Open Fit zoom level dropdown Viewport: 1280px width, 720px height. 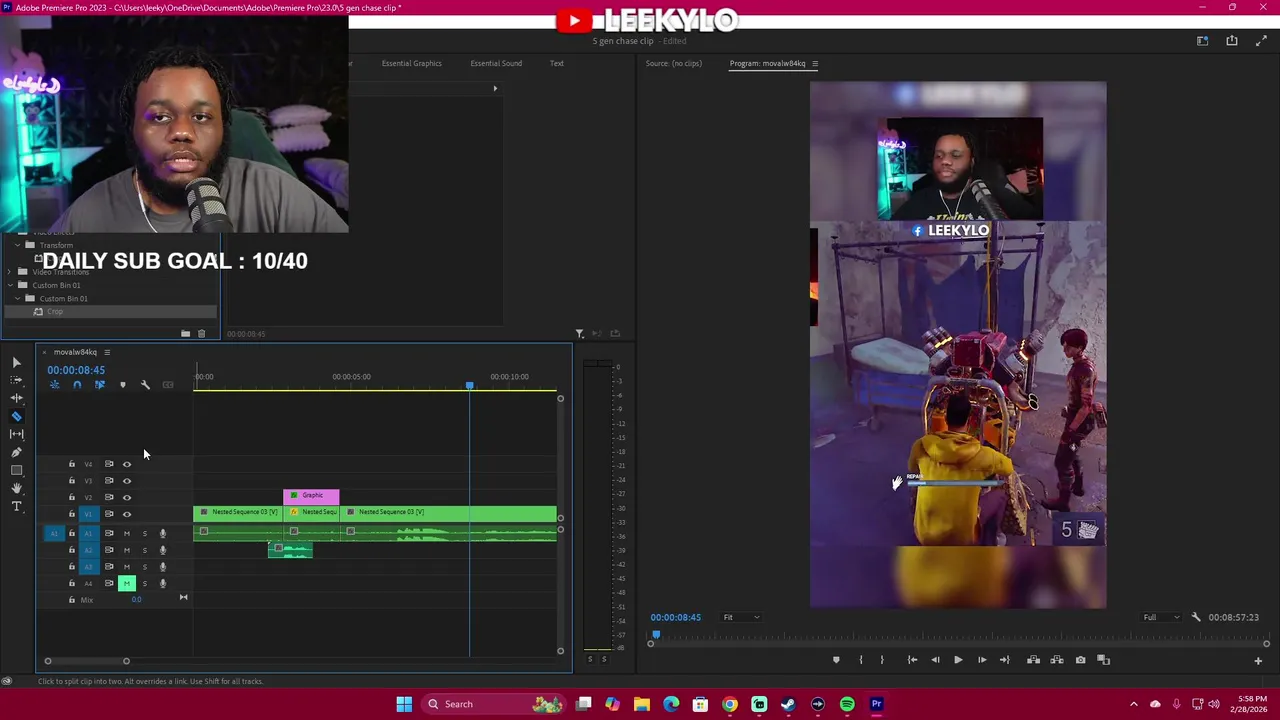click(741, 617)
